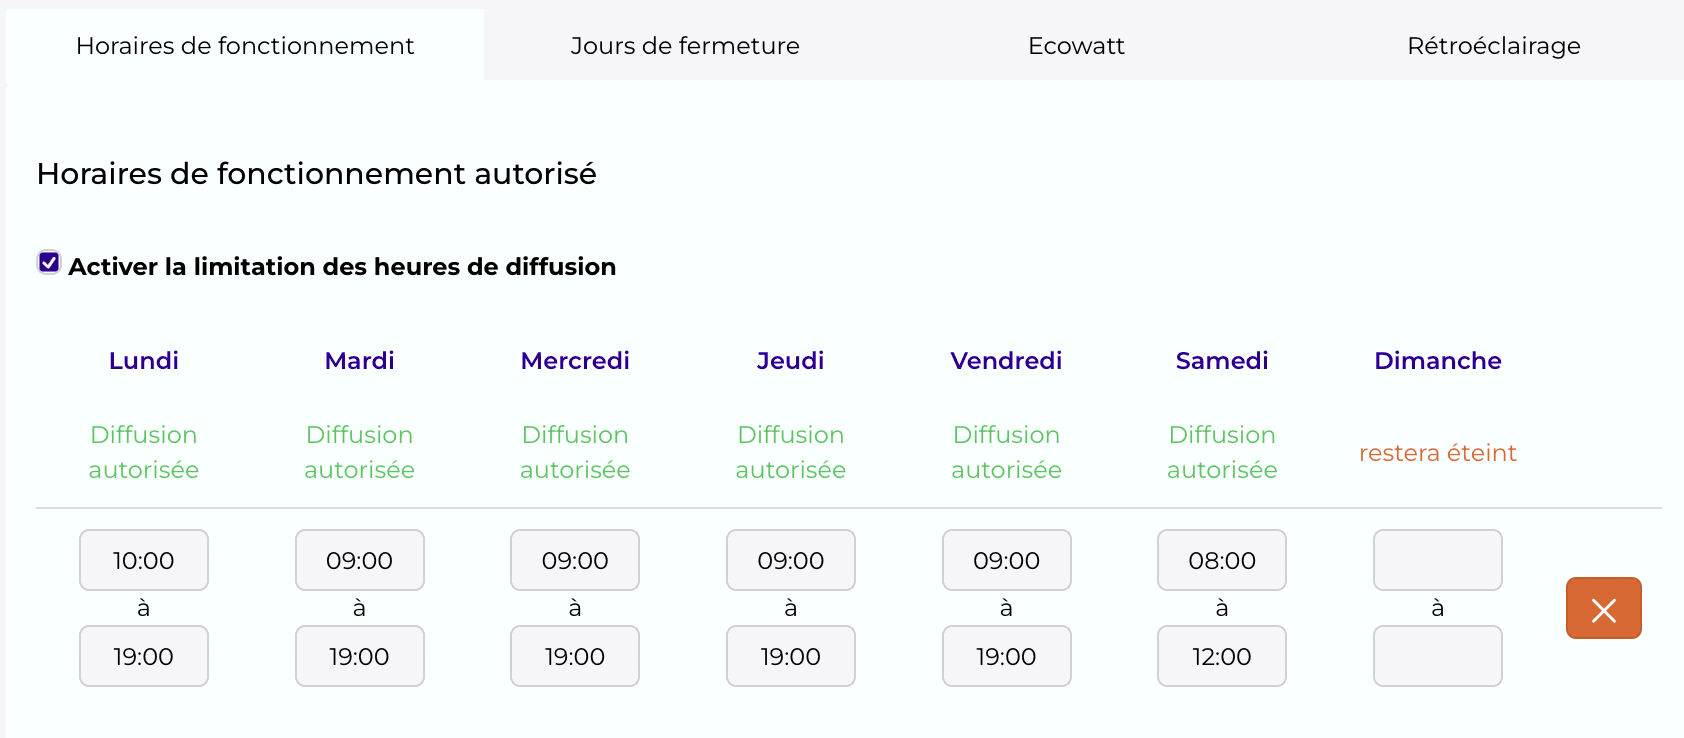
Task: Click empty Dimanche start time field
Action: [1438, 560]
